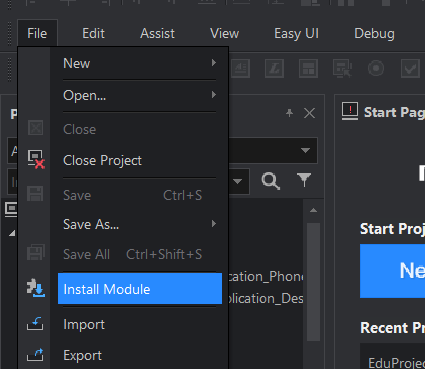Close the project panel with X

310,113
